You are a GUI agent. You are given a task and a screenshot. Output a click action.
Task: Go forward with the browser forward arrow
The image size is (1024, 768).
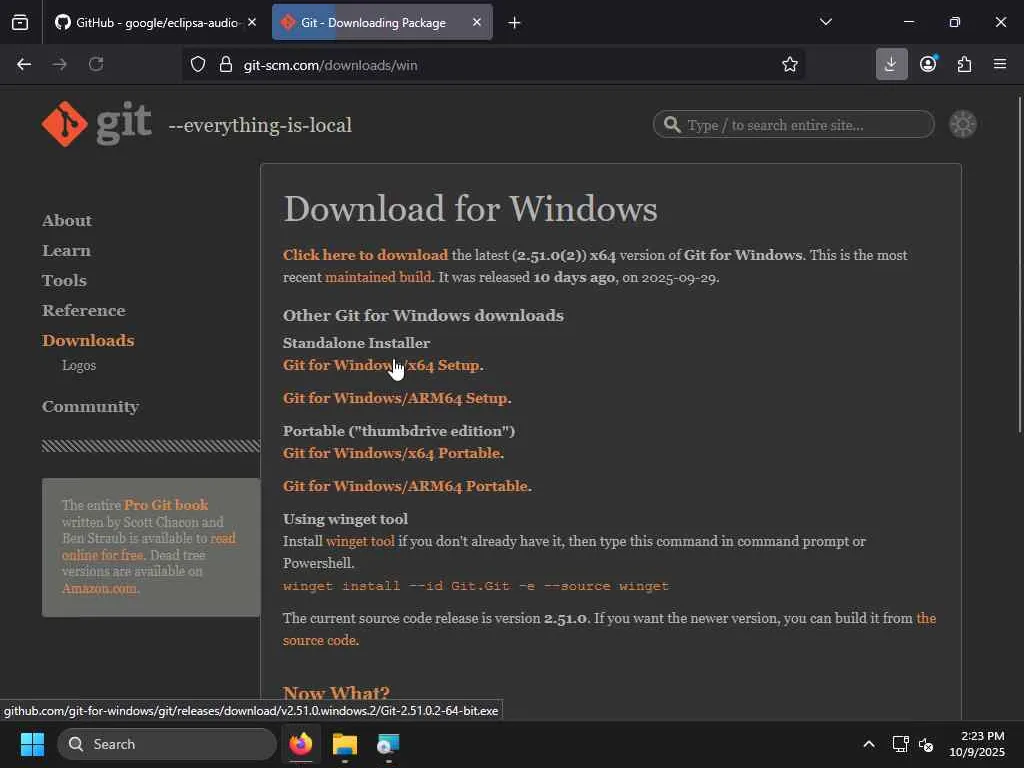[59, 64]
